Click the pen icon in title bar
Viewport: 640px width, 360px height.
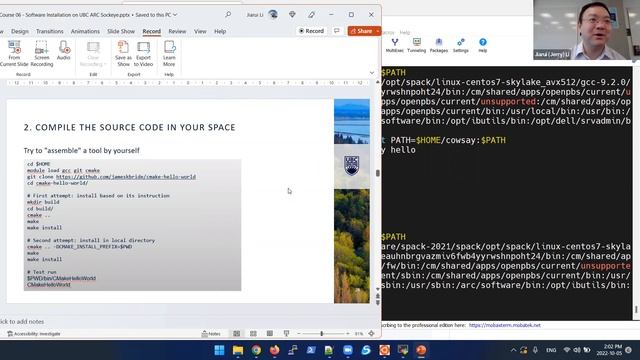[311, 15]
